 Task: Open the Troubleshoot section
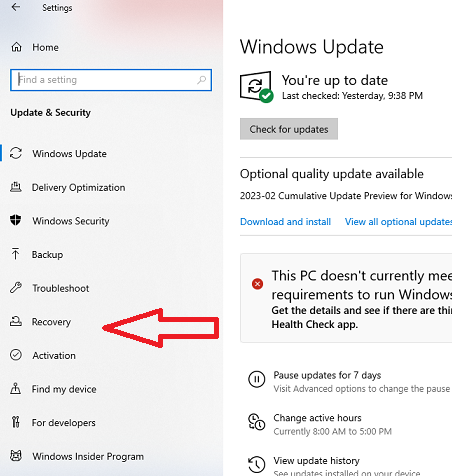pyautogui.click(x=61, y=288)
